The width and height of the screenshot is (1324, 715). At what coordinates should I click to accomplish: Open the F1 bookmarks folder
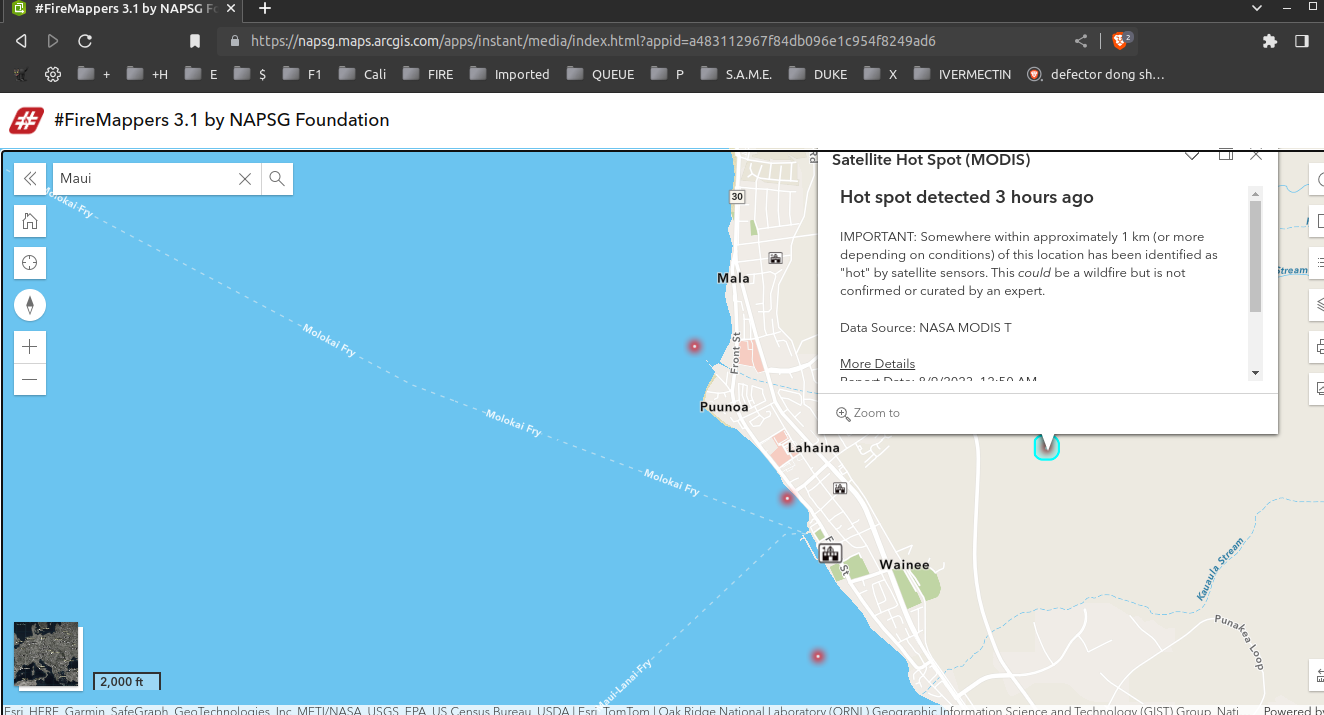point(302,74)
